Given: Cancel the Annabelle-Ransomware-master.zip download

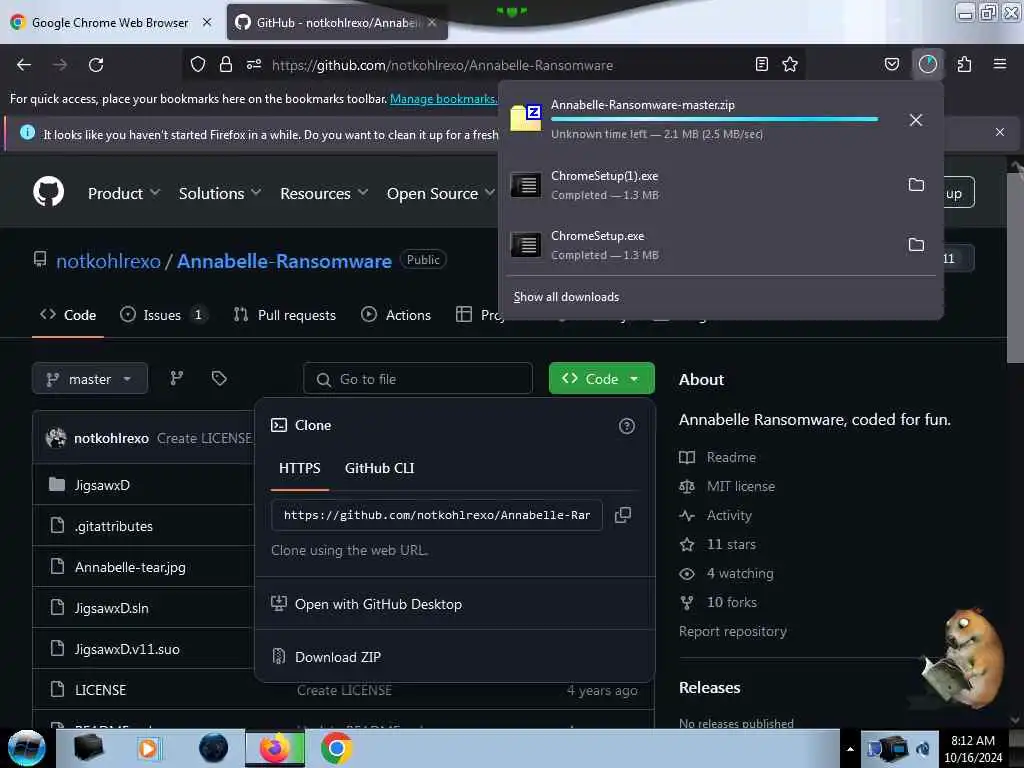Looking at the screenshot, I should (916, 120).
